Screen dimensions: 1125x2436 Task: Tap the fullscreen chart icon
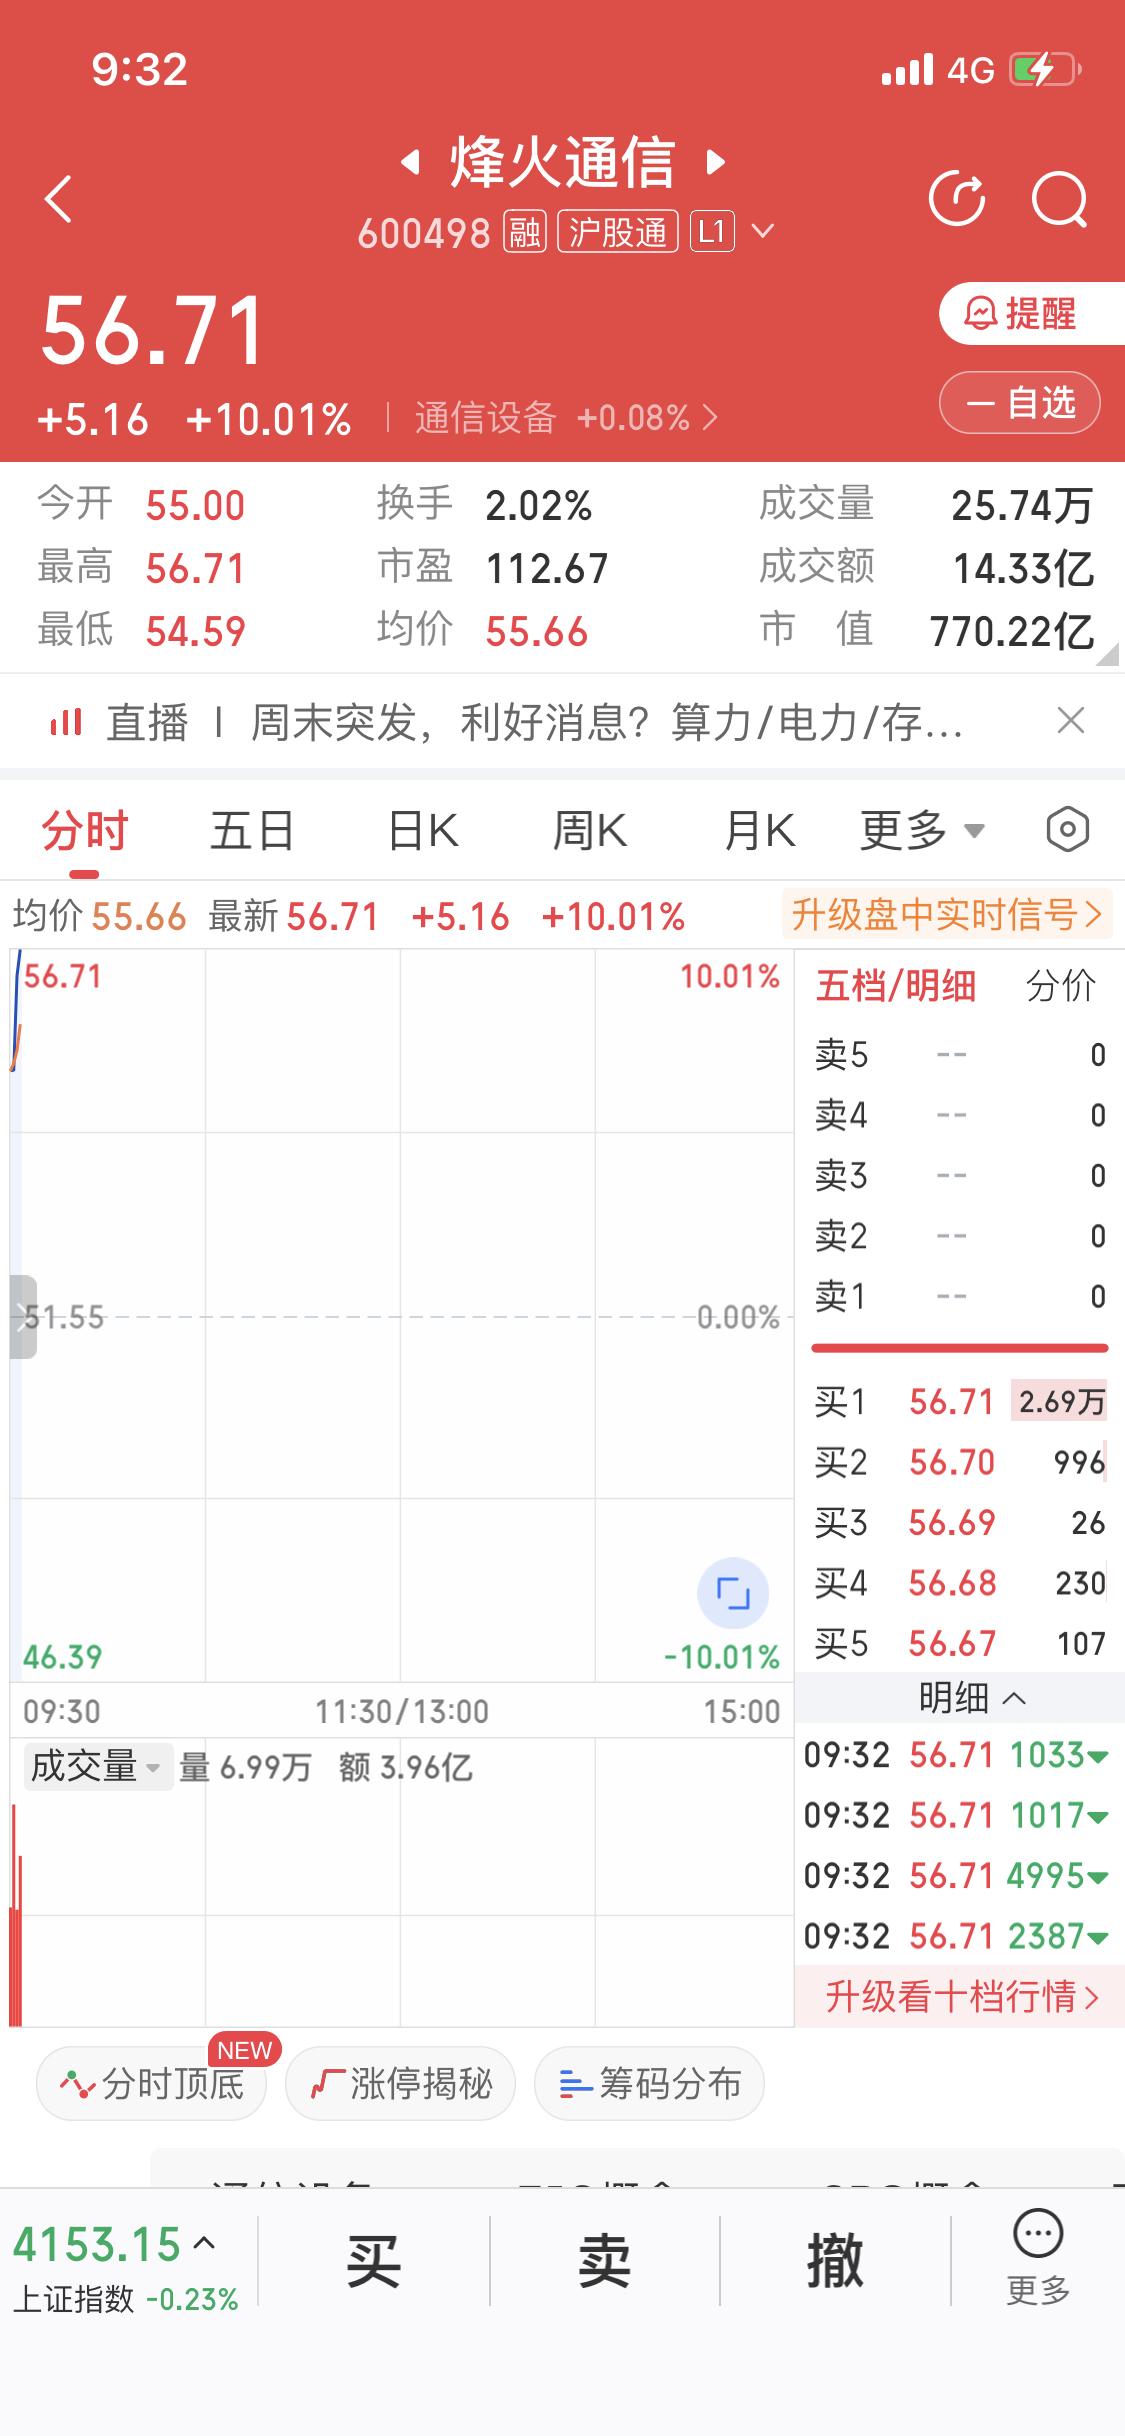click(733, 1592)
